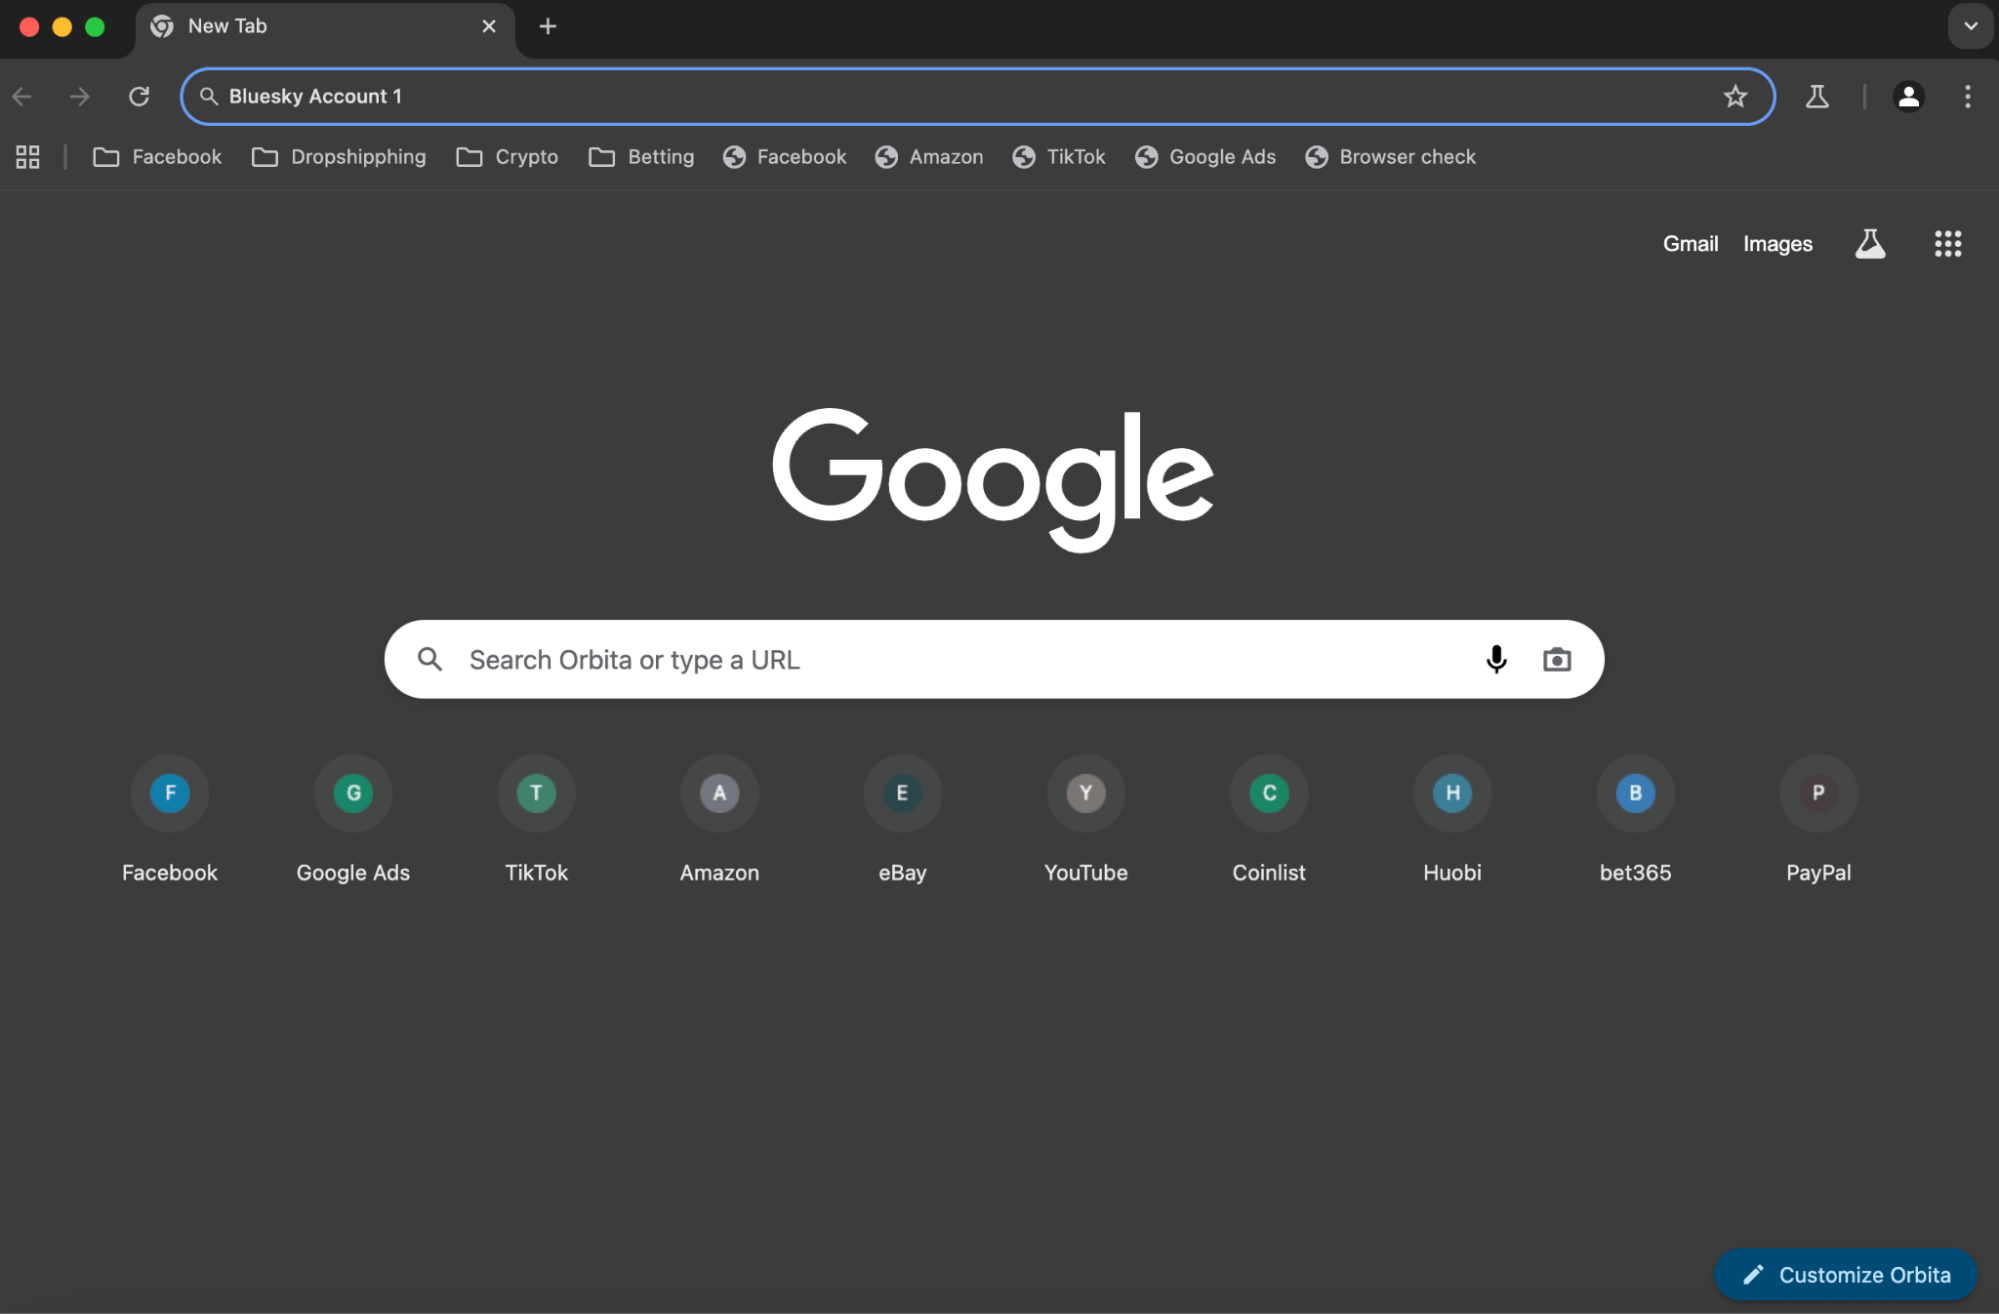Open the YouTube shortcut tile

pos(1086,820)
